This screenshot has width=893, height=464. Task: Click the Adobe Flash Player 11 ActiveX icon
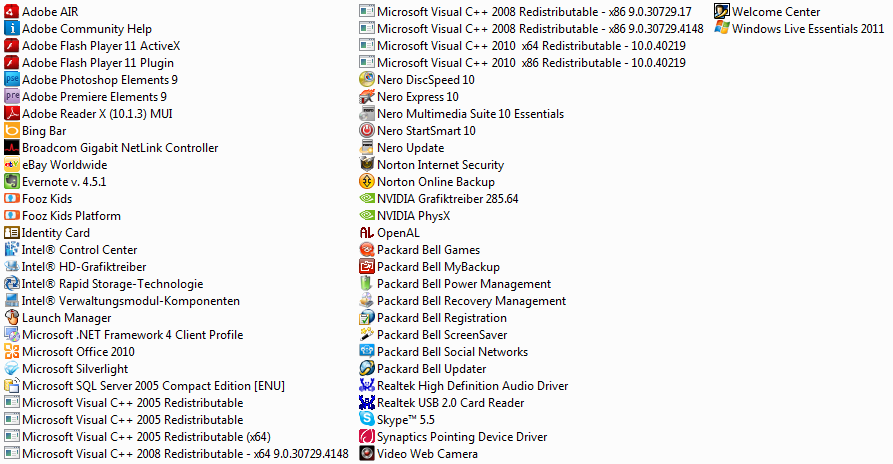point(11,46)
